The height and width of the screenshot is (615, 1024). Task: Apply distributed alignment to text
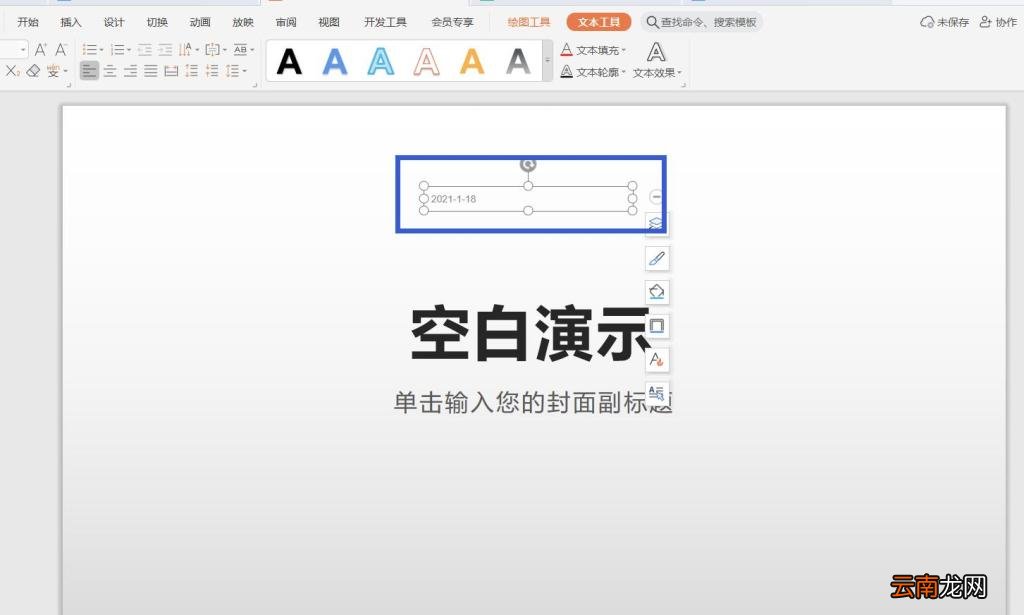pos(171,71)
